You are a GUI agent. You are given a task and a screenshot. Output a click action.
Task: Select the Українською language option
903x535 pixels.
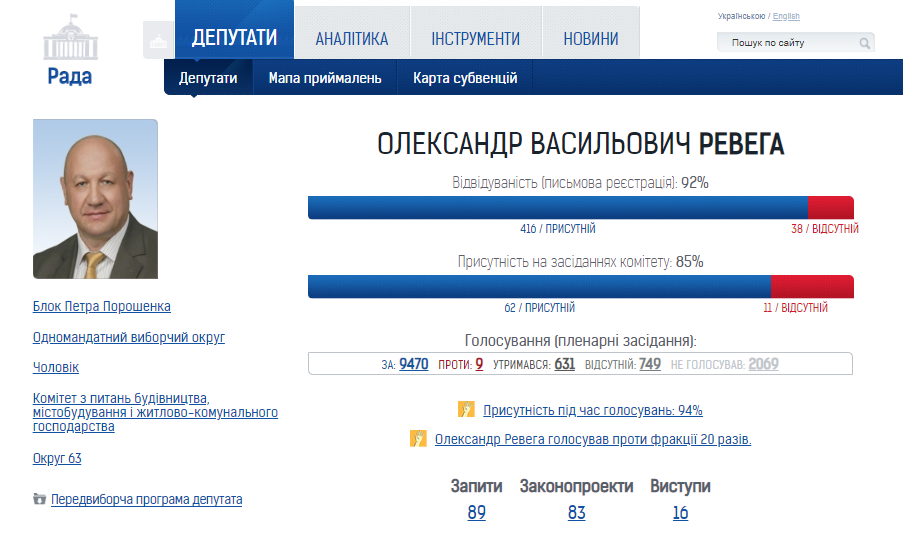coord(741,16)
